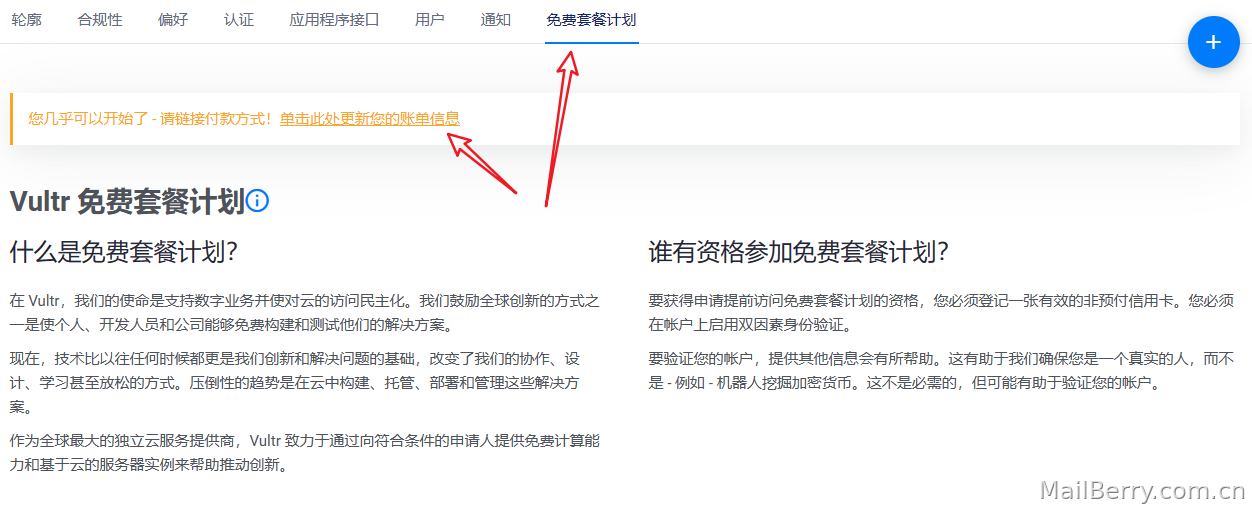Switch to the 用户 tab
The width and height of the screenshot is (1252, 508).
pyautogui.click(x=430, y=20)
